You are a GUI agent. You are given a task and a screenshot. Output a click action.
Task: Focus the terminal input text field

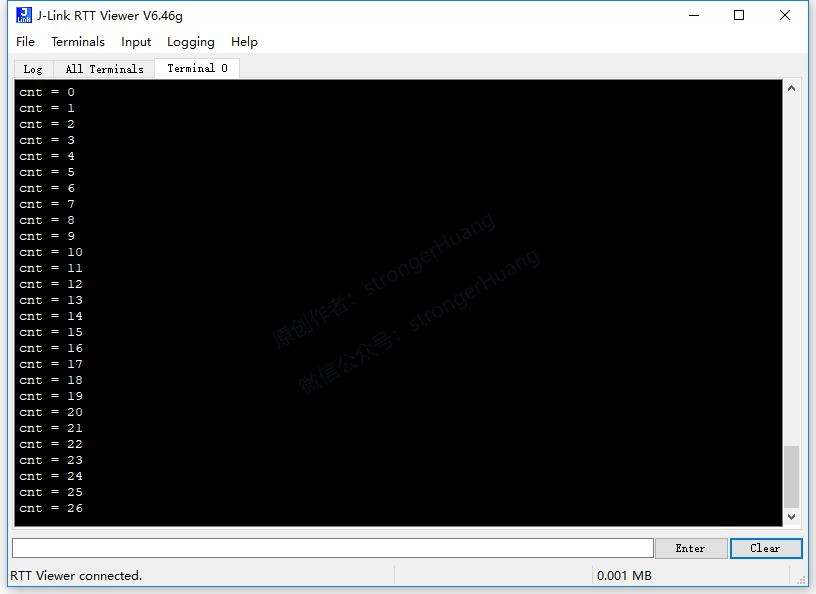tap(333, 548)
